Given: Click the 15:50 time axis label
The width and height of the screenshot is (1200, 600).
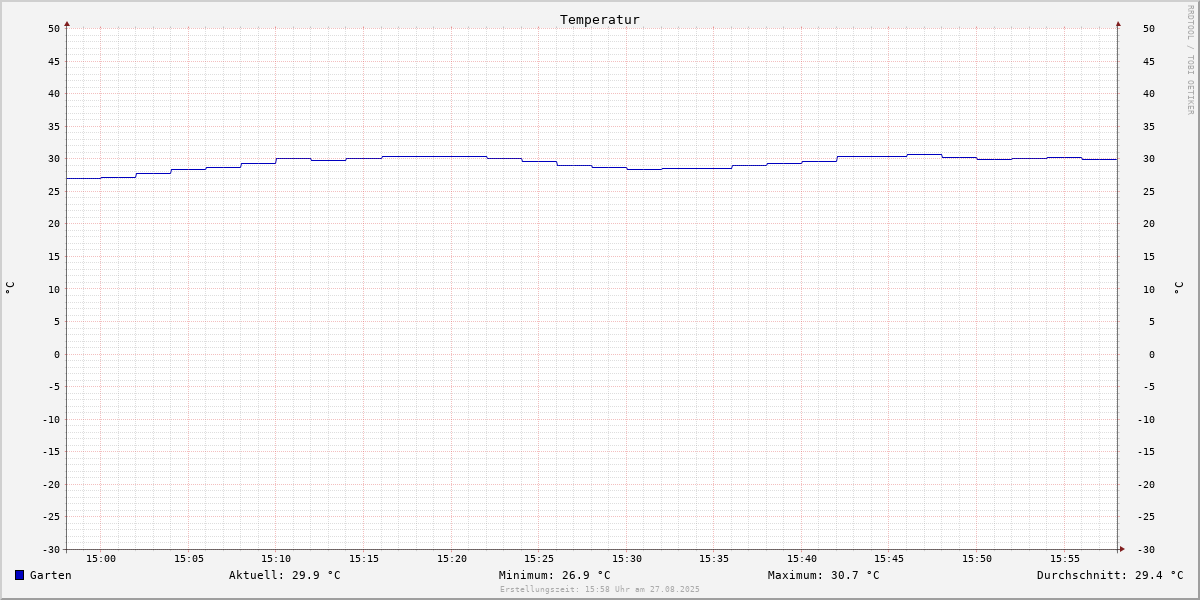Looking at the screenshot, I should (x=977, y=559).
